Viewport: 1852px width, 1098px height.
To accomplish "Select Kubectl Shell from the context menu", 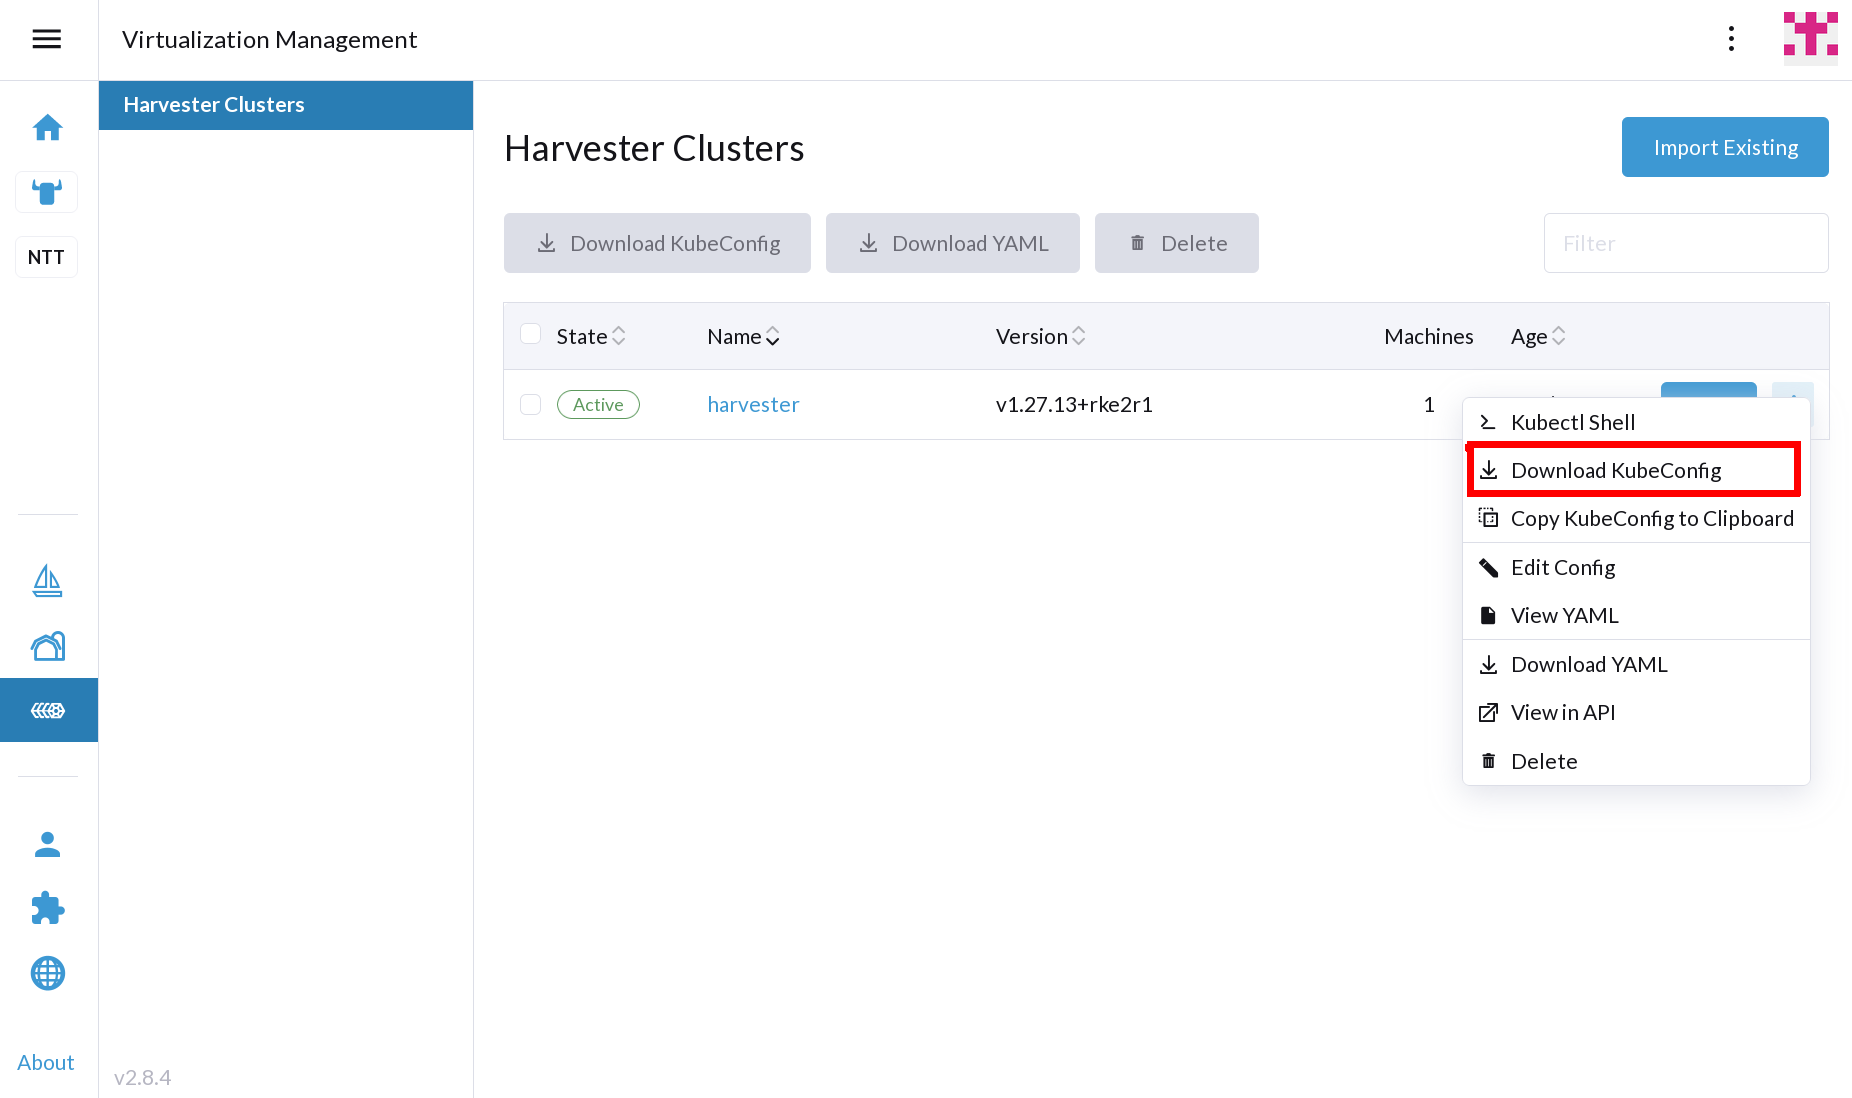I will [x=1571, y=421].
